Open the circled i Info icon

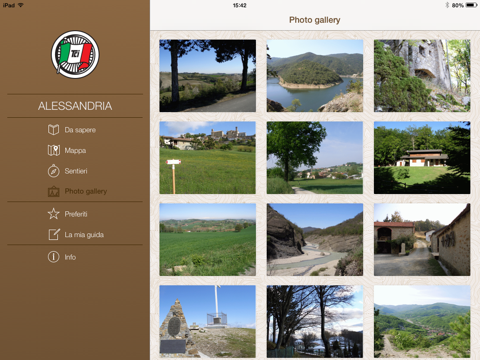point(53,257)
